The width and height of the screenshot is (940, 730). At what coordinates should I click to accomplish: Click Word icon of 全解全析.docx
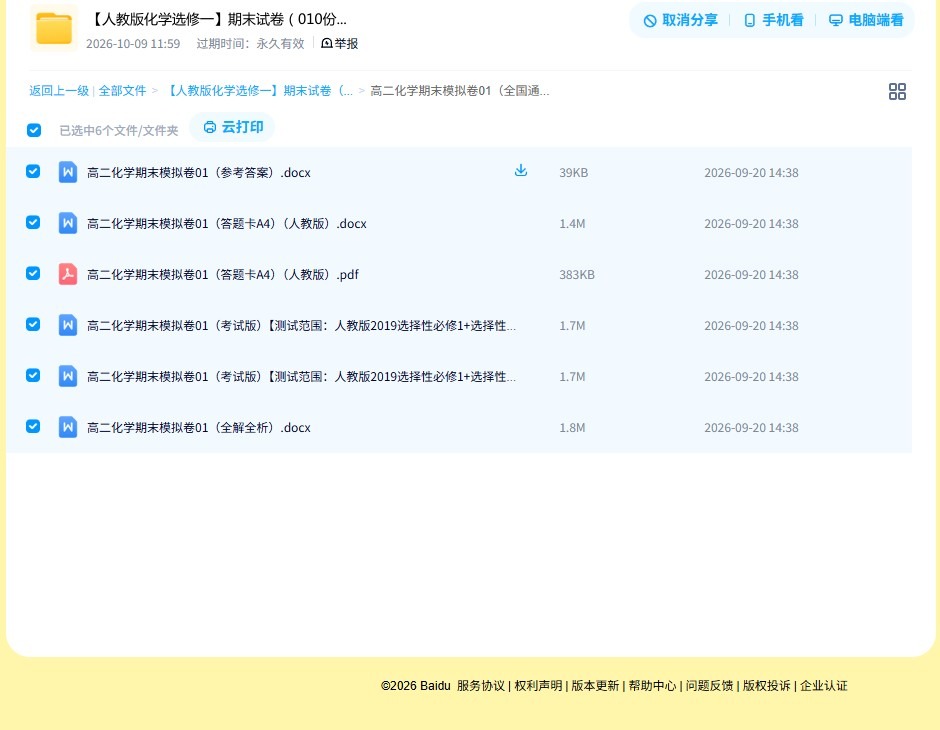tap(68, 427)
